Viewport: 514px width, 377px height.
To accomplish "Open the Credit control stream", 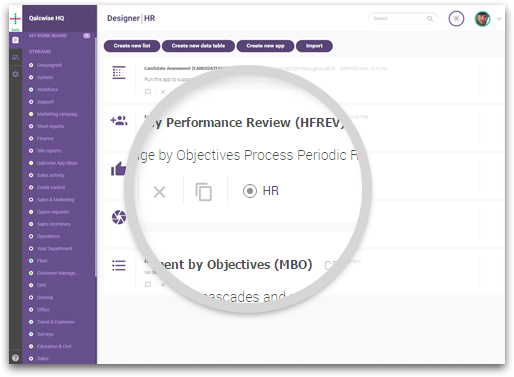I will click(x=51, y=187).
